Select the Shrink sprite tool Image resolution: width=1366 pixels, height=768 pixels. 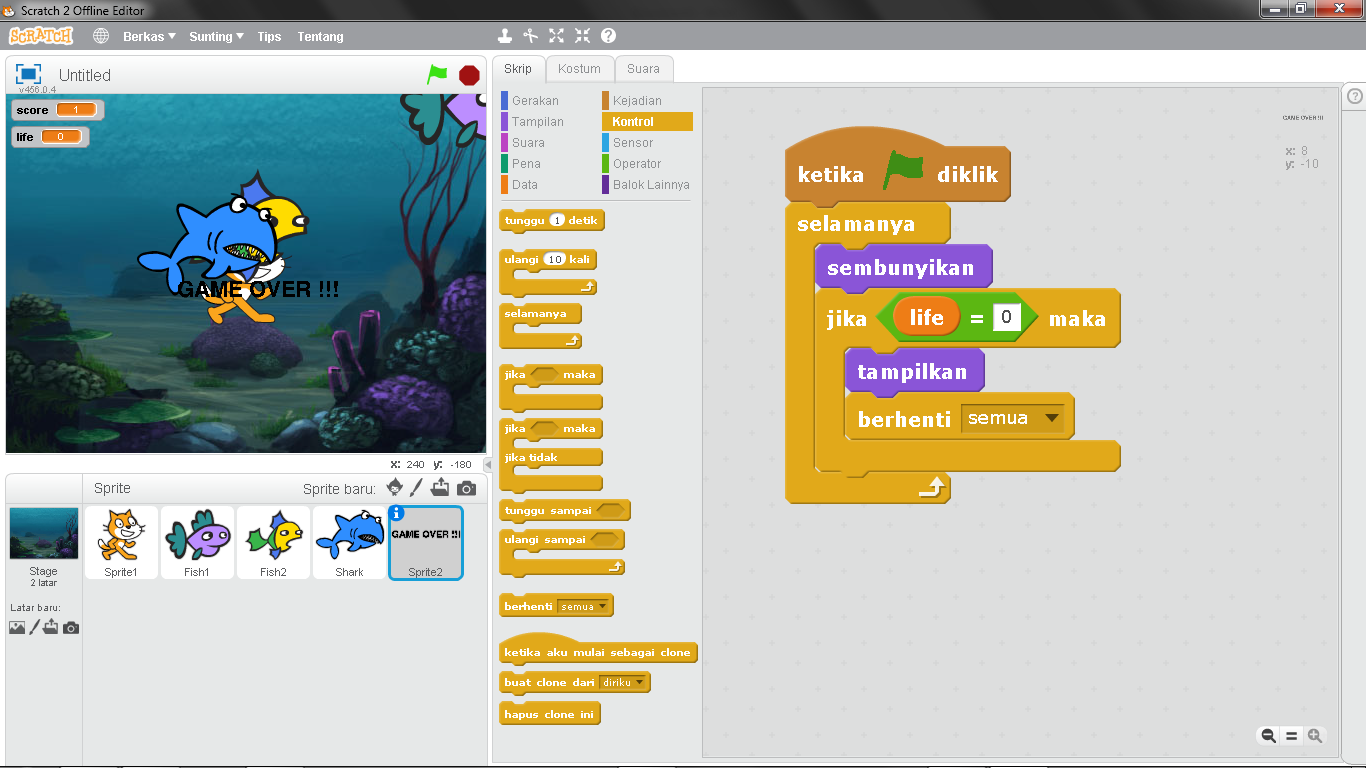point(582,35)
